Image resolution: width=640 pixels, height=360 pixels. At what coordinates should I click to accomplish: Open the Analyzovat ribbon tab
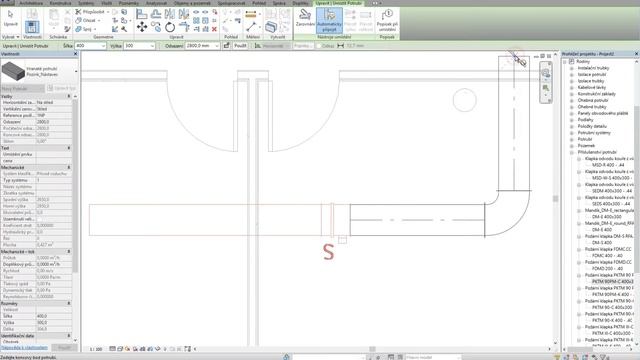pyautogui.click(x=156, y=3)
